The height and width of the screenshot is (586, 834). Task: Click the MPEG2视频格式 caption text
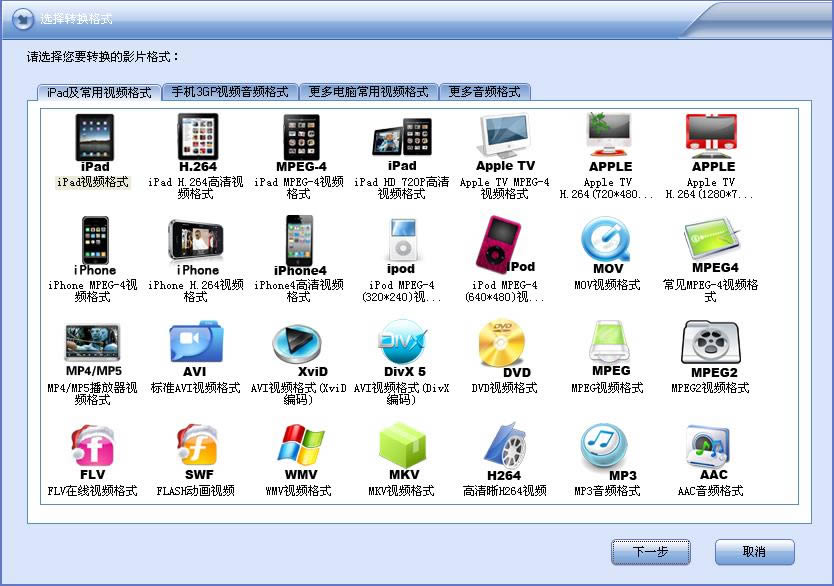click(x=711, y=388)
